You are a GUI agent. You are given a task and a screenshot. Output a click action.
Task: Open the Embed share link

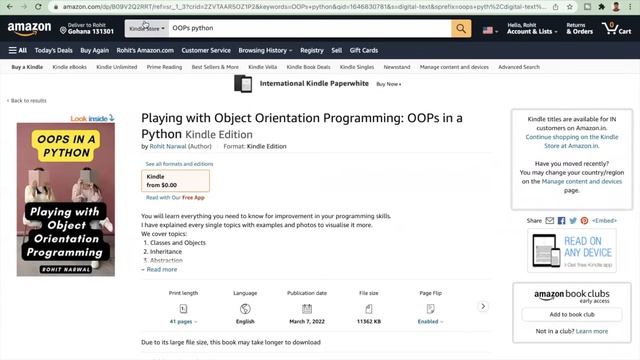pos(604,220)
